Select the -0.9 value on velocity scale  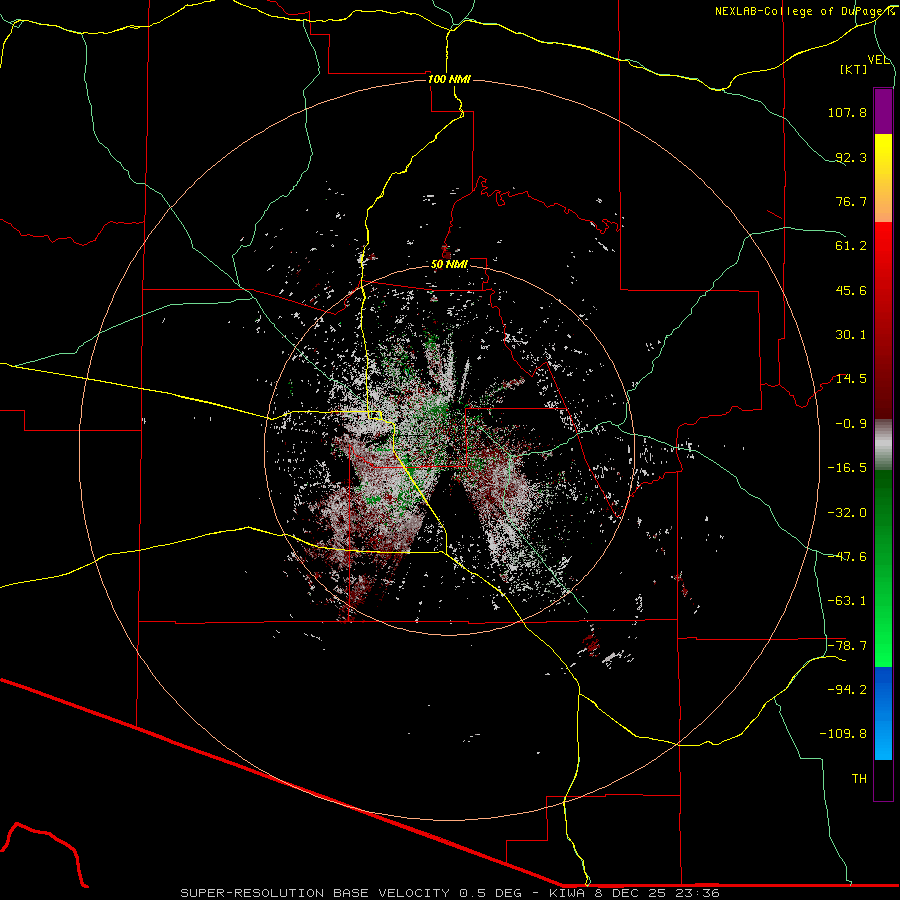pyautogui.click(x=851, y=424)
